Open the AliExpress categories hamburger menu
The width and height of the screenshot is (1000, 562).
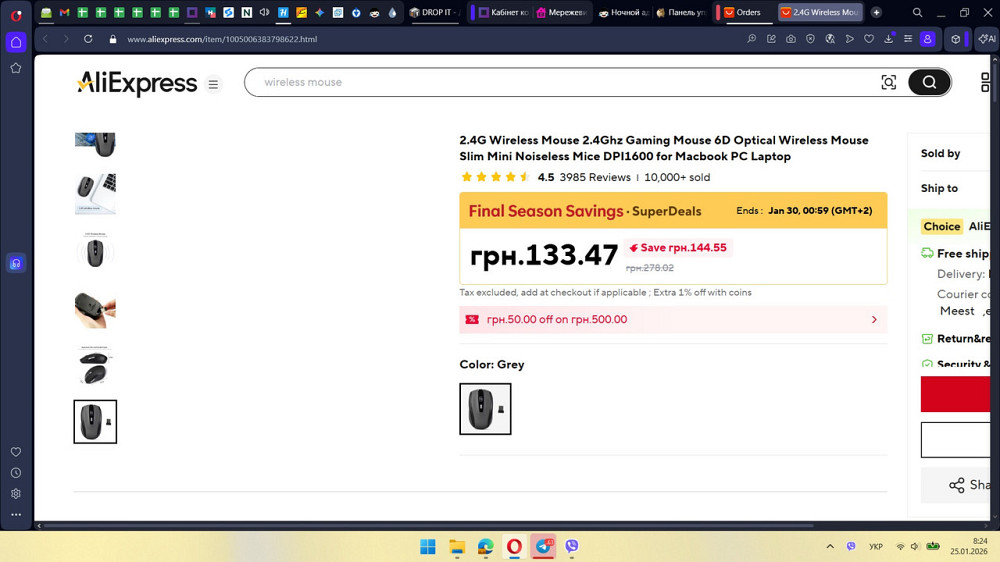[x=213, y=84]
